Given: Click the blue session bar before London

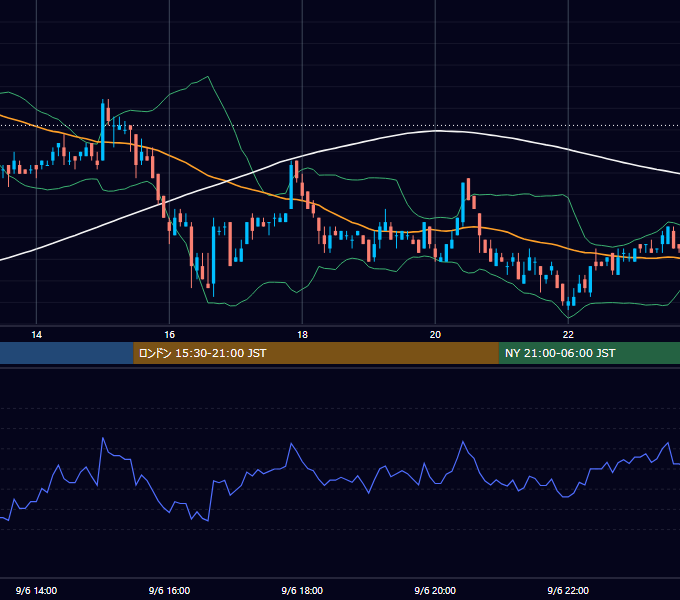Looking at the screenshot, I should pyautogui.click(x=66, y=353).
